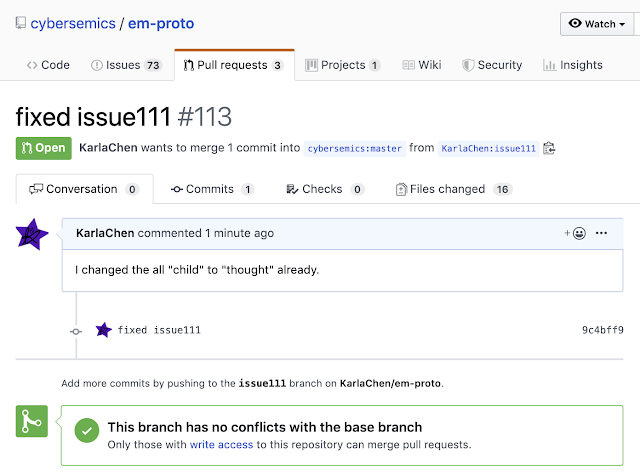Switch to the Commits tab
This screenshot has height=475, width=640.
coord(211,189)
